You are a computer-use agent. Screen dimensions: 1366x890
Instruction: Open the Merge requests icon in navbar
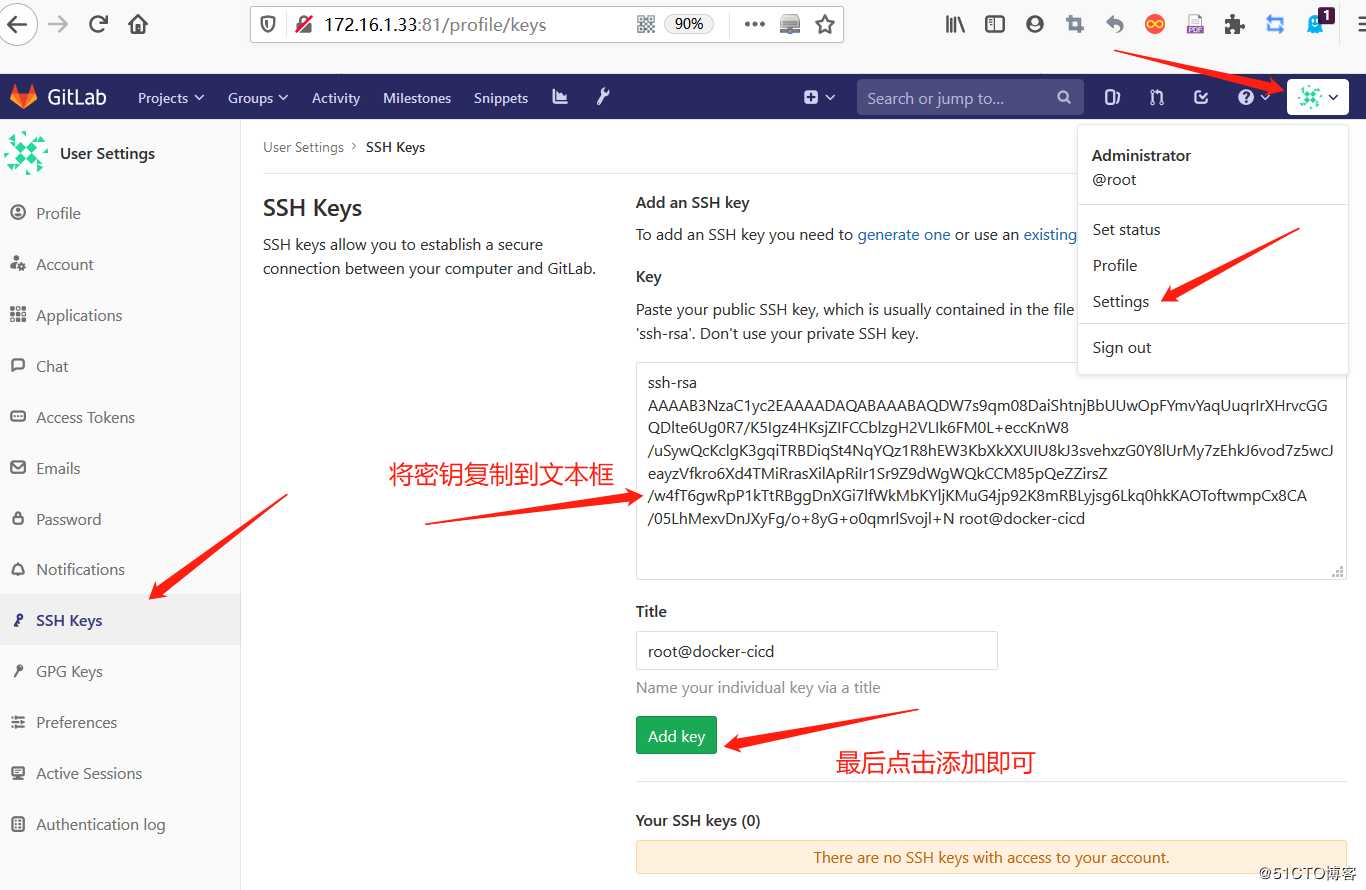pyautogui.click(x=1157, y=97)
